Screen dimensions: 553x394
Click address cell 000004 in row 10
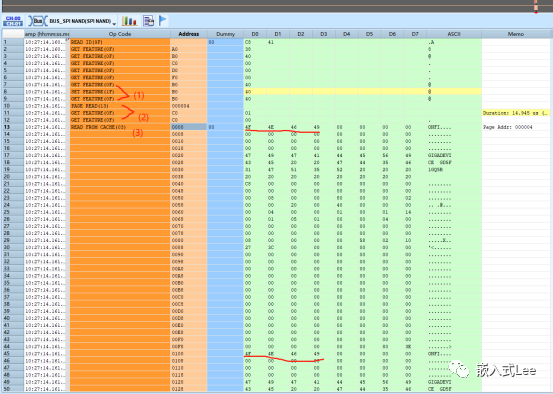189,106
